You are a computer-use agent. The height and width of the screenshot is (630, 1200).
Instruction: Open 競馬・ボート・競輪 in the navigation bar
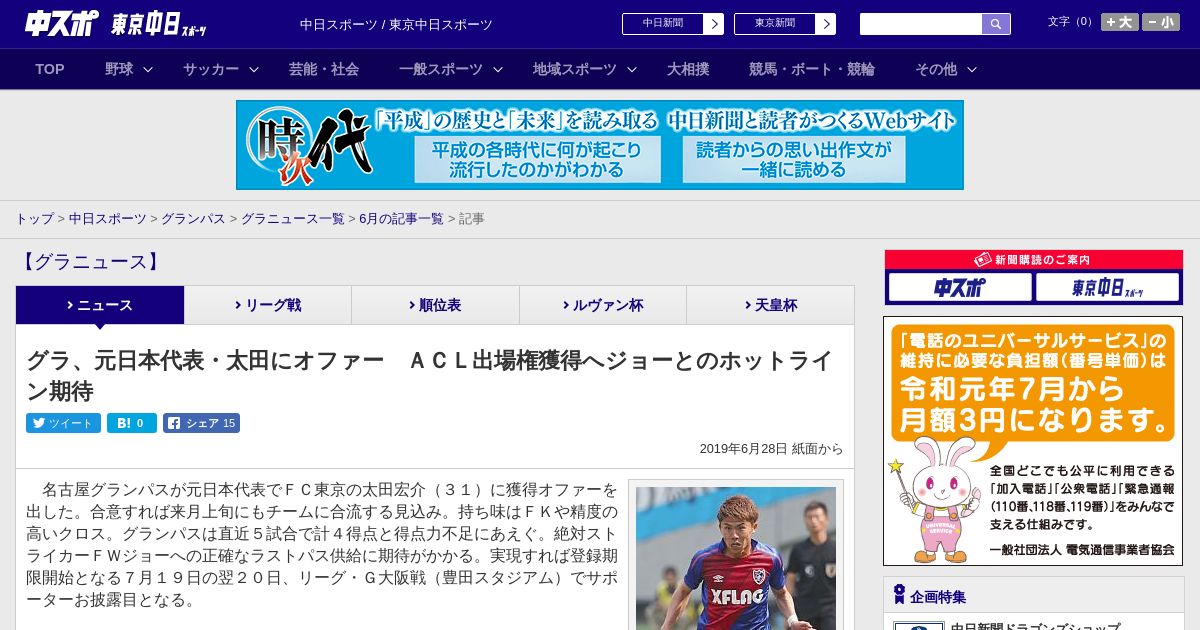pyautogui.click(x=812, y=69)
